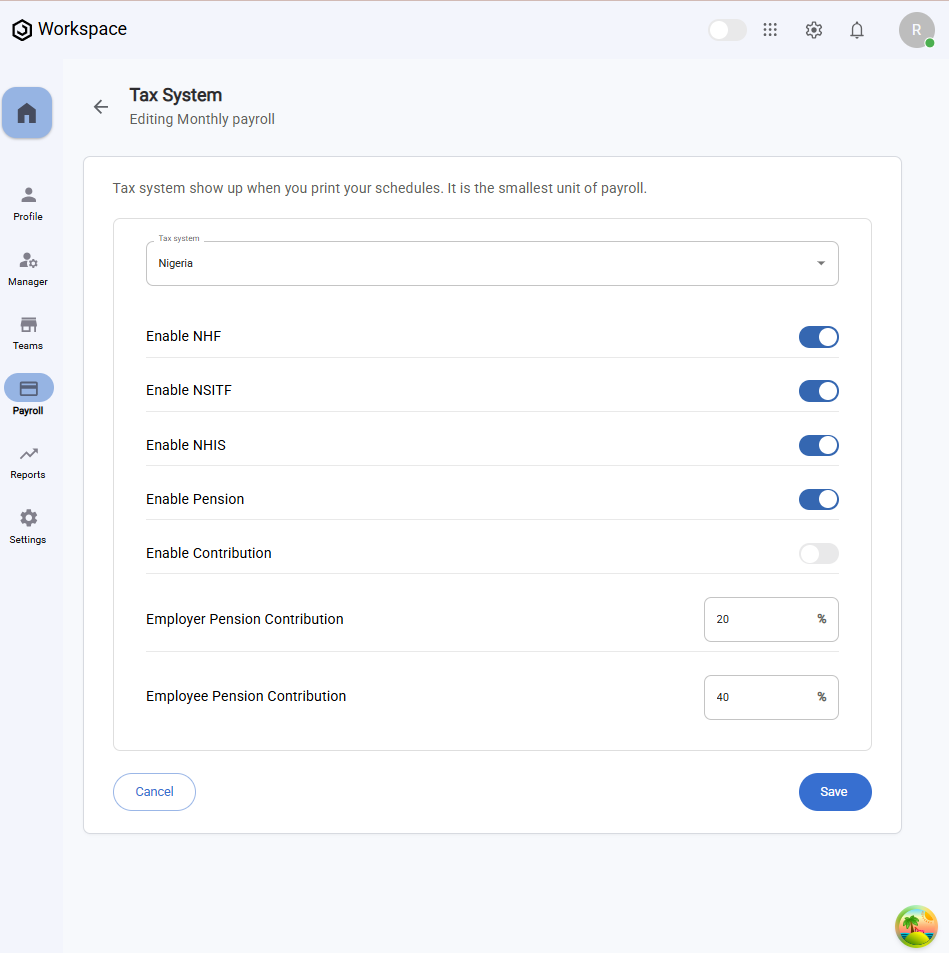949x953 pixels.
Task: Select the Payroll sidebar tab
Action: pos(28,395)
